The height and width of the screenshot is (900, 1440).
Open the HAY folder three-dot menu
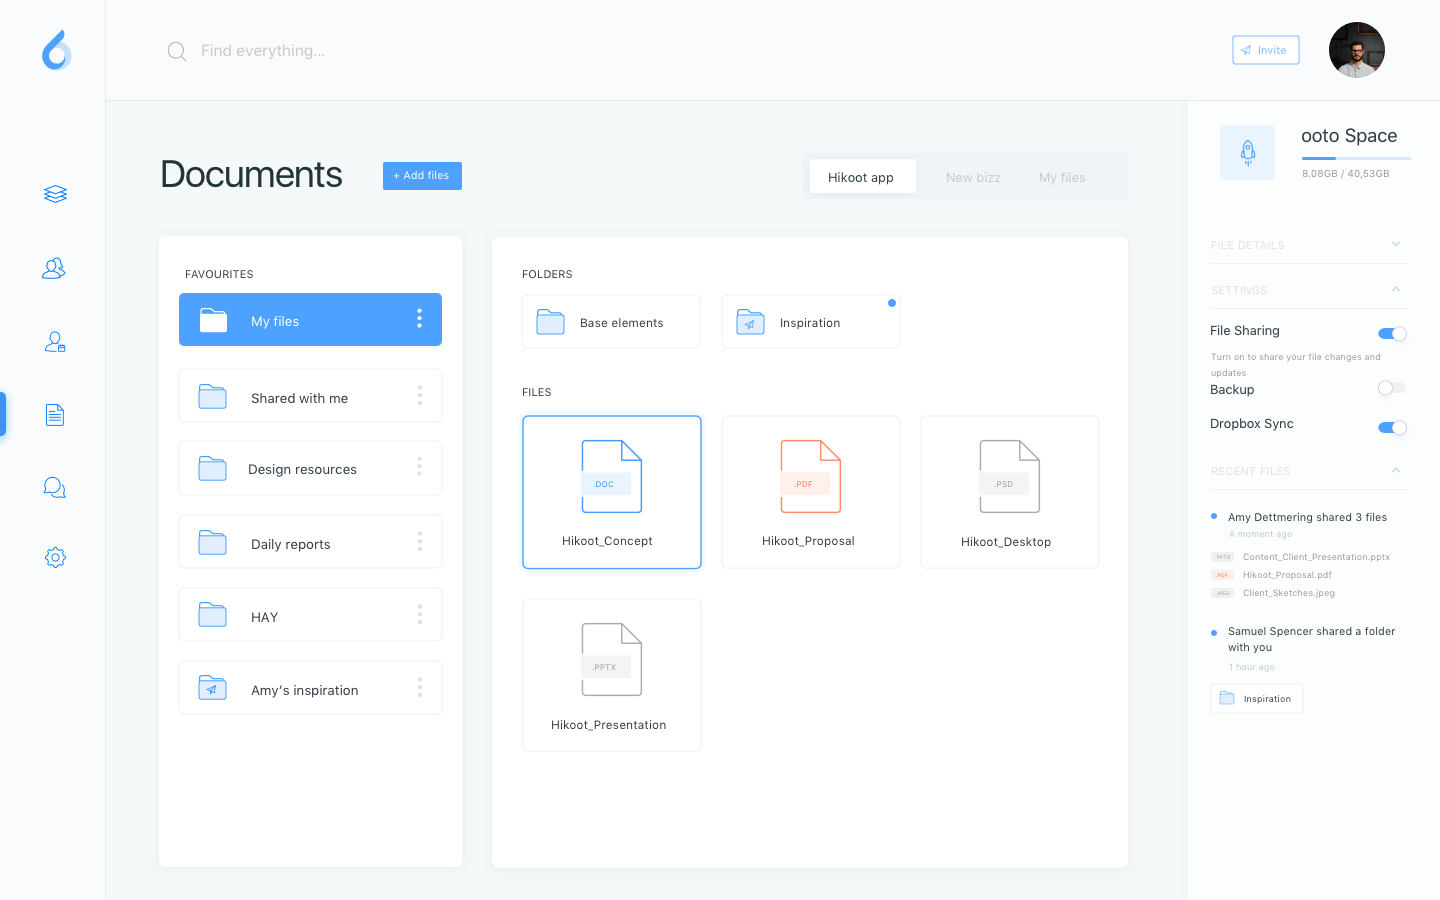(x=420, y=614)
